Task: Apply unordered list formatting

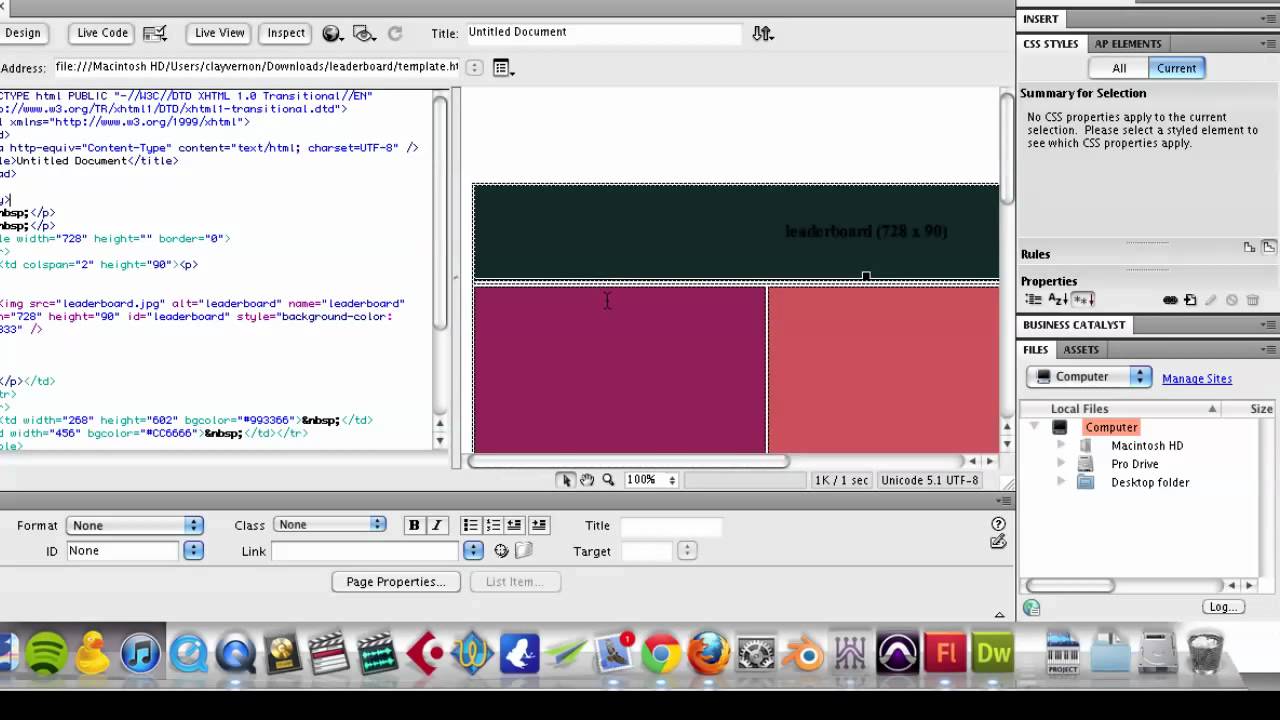Action: click(470, 525)
